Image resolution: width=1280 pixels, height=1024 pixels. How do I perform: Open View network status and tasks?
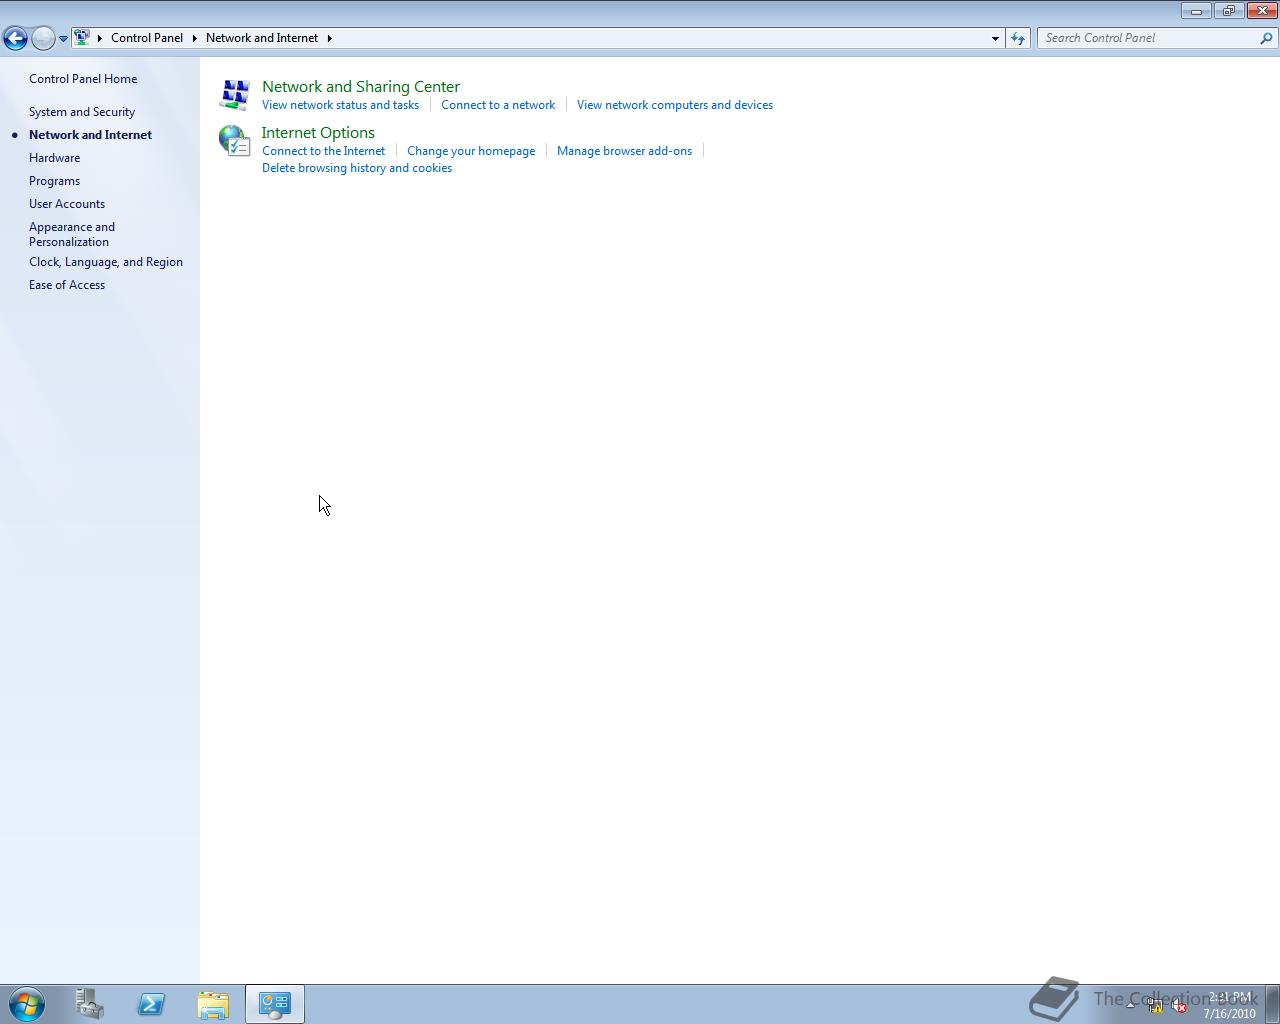click(x=341, y=104)
